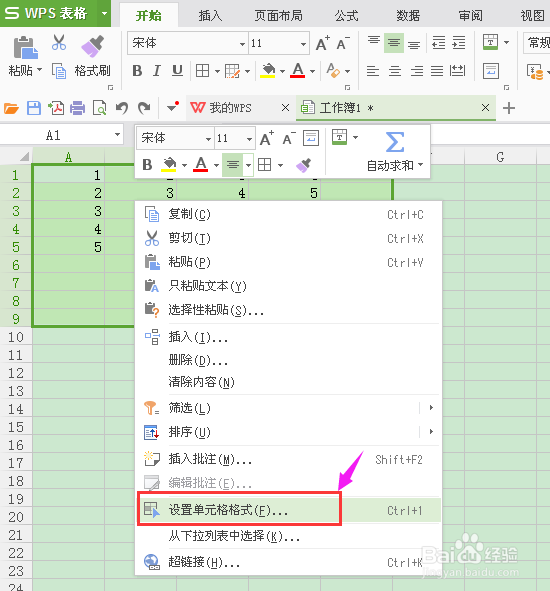Click the Redo arrow
Screen dimensions: 550x591
pos(144,108)
